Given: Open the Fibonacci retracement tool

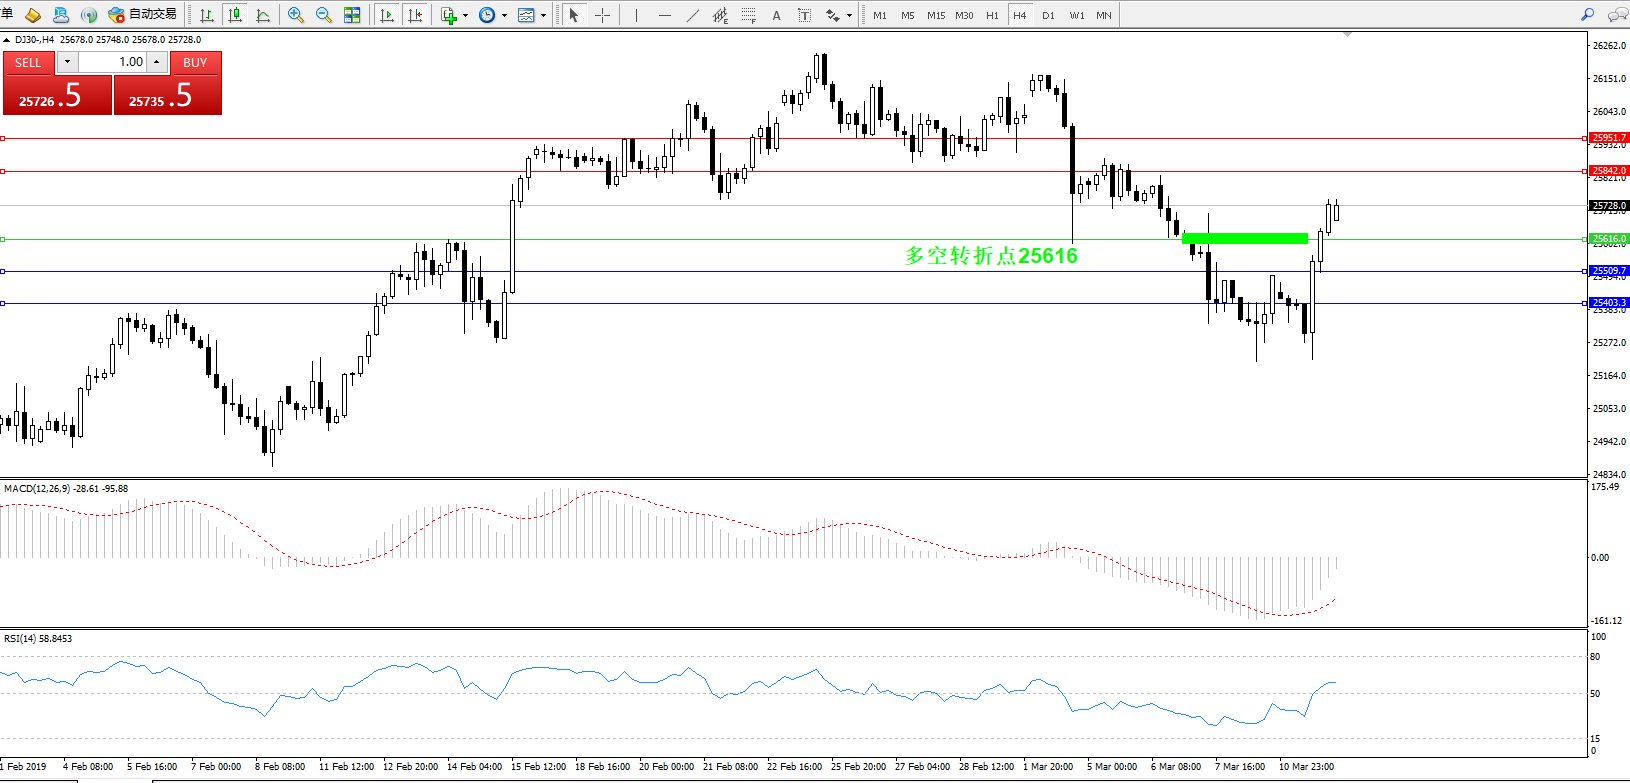Looking at the screenshot, I should [748, 15].
